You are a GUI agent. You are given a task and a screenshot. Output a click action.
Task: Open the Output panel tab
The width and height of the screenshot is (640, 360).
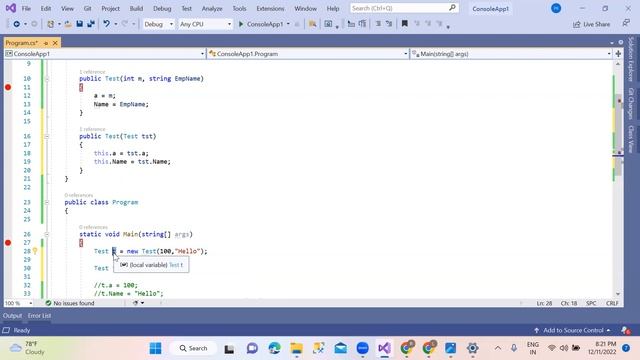[12, 316]
